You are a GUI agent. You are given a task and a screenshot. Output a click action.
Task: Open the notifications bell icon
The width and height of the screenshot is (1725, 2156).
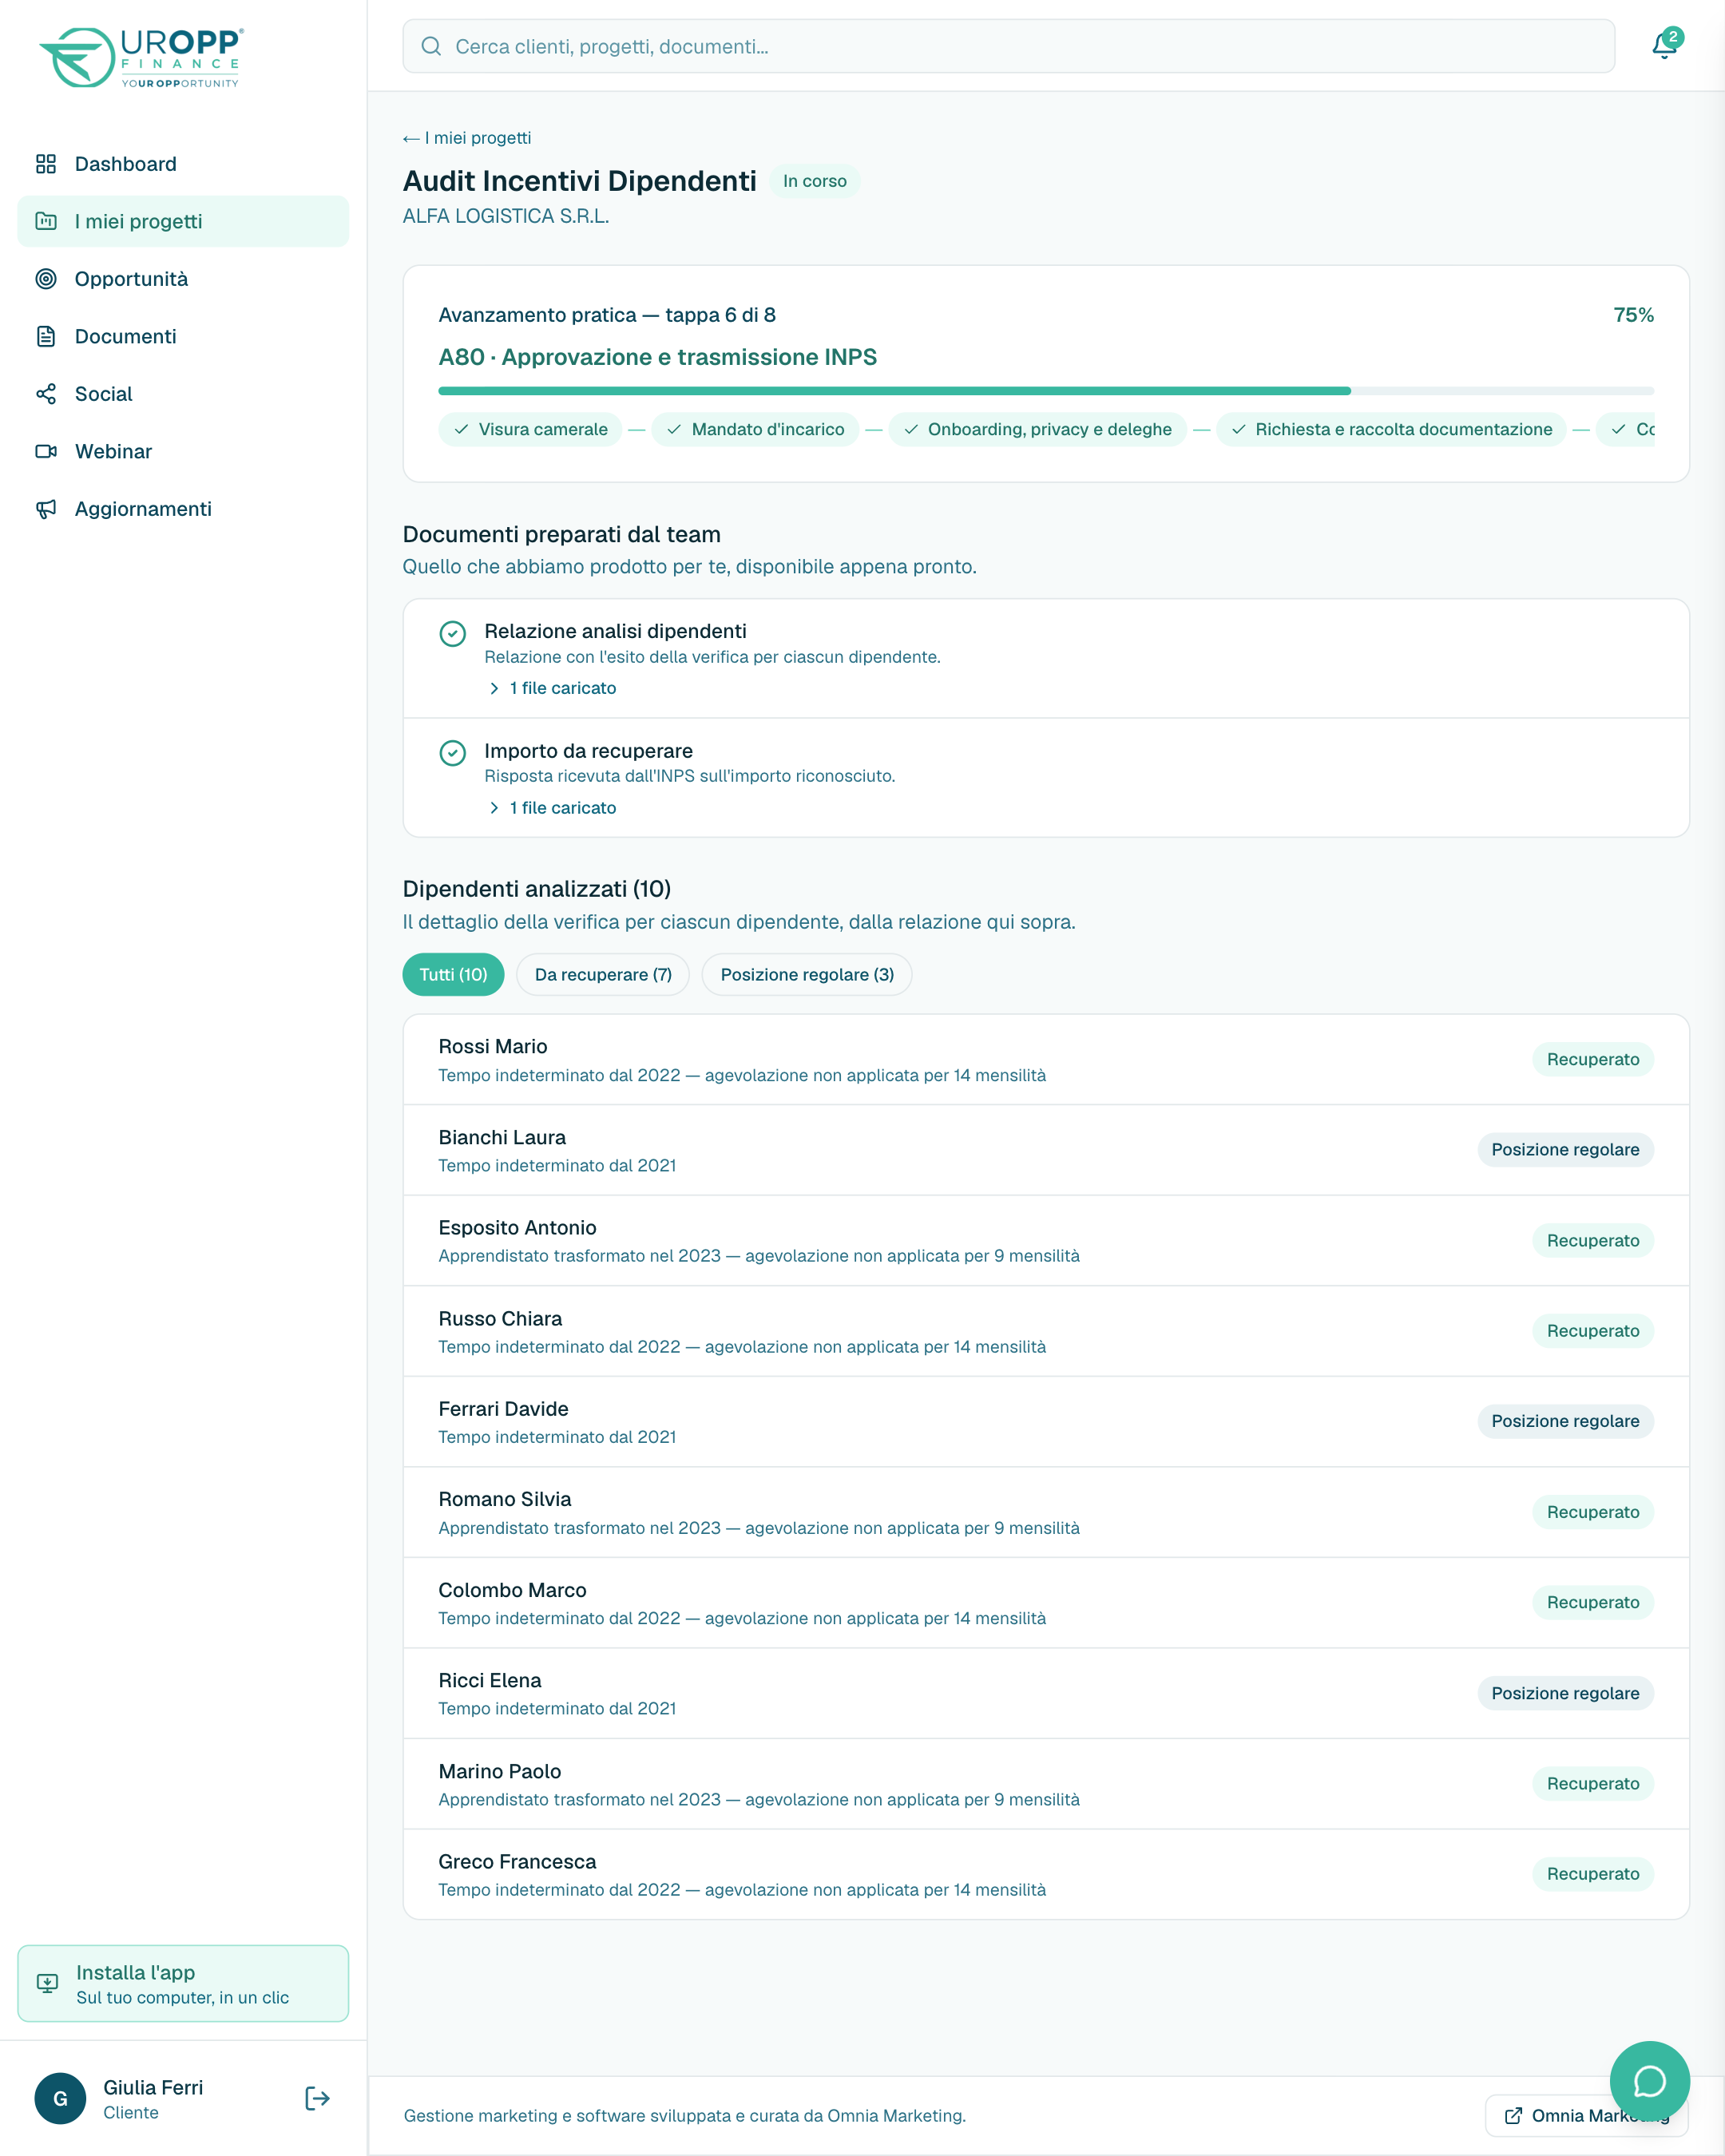[x=1664, y=46]
